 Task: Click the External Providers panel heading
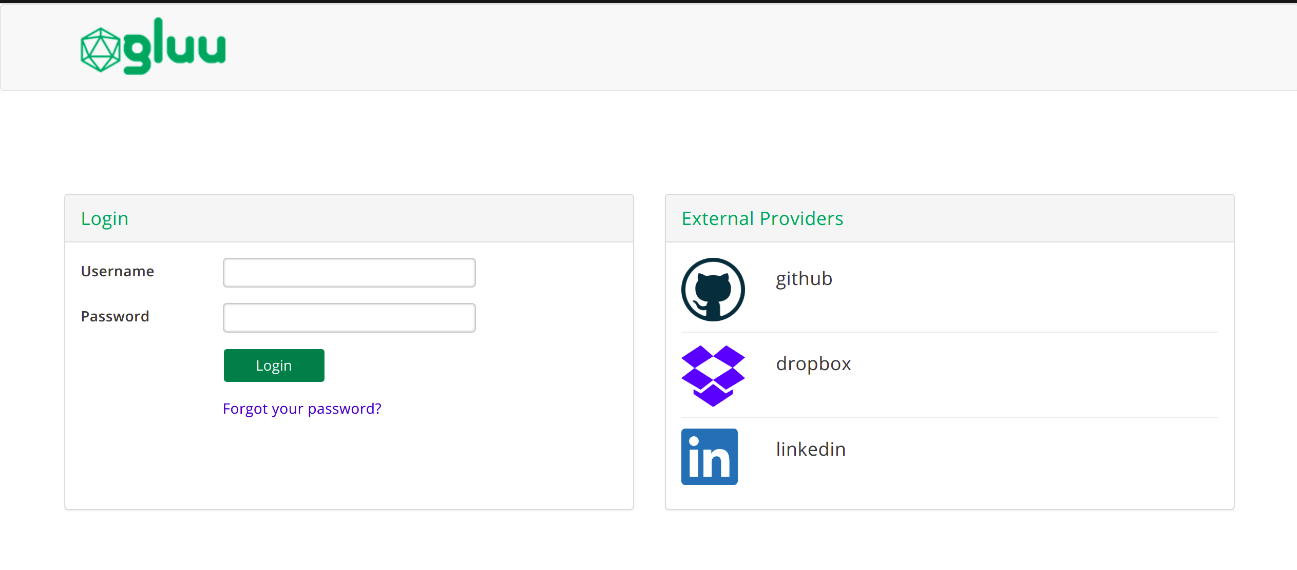click(x=762, y=219)
